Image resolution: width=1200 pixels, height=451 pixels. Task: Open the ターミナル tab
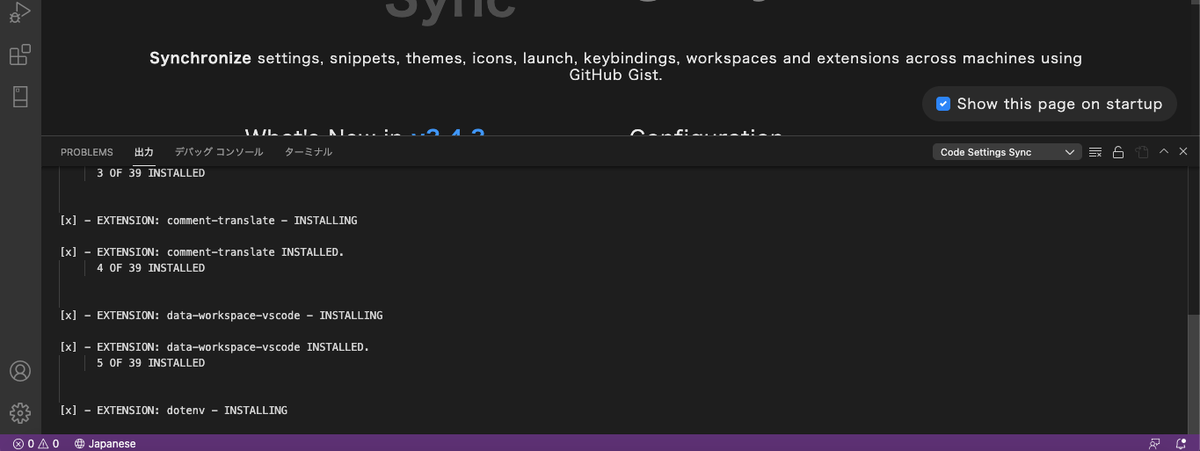(308, 152)
